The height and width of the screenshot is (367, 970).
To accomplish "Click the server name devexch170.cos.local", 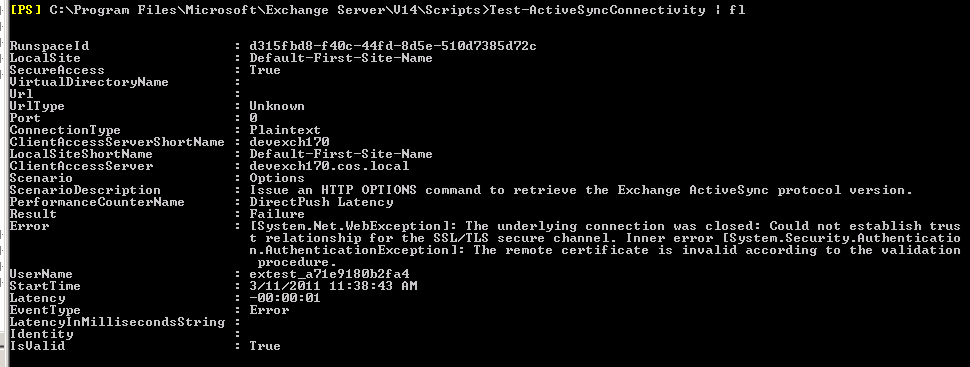I will tap(329, 166).
